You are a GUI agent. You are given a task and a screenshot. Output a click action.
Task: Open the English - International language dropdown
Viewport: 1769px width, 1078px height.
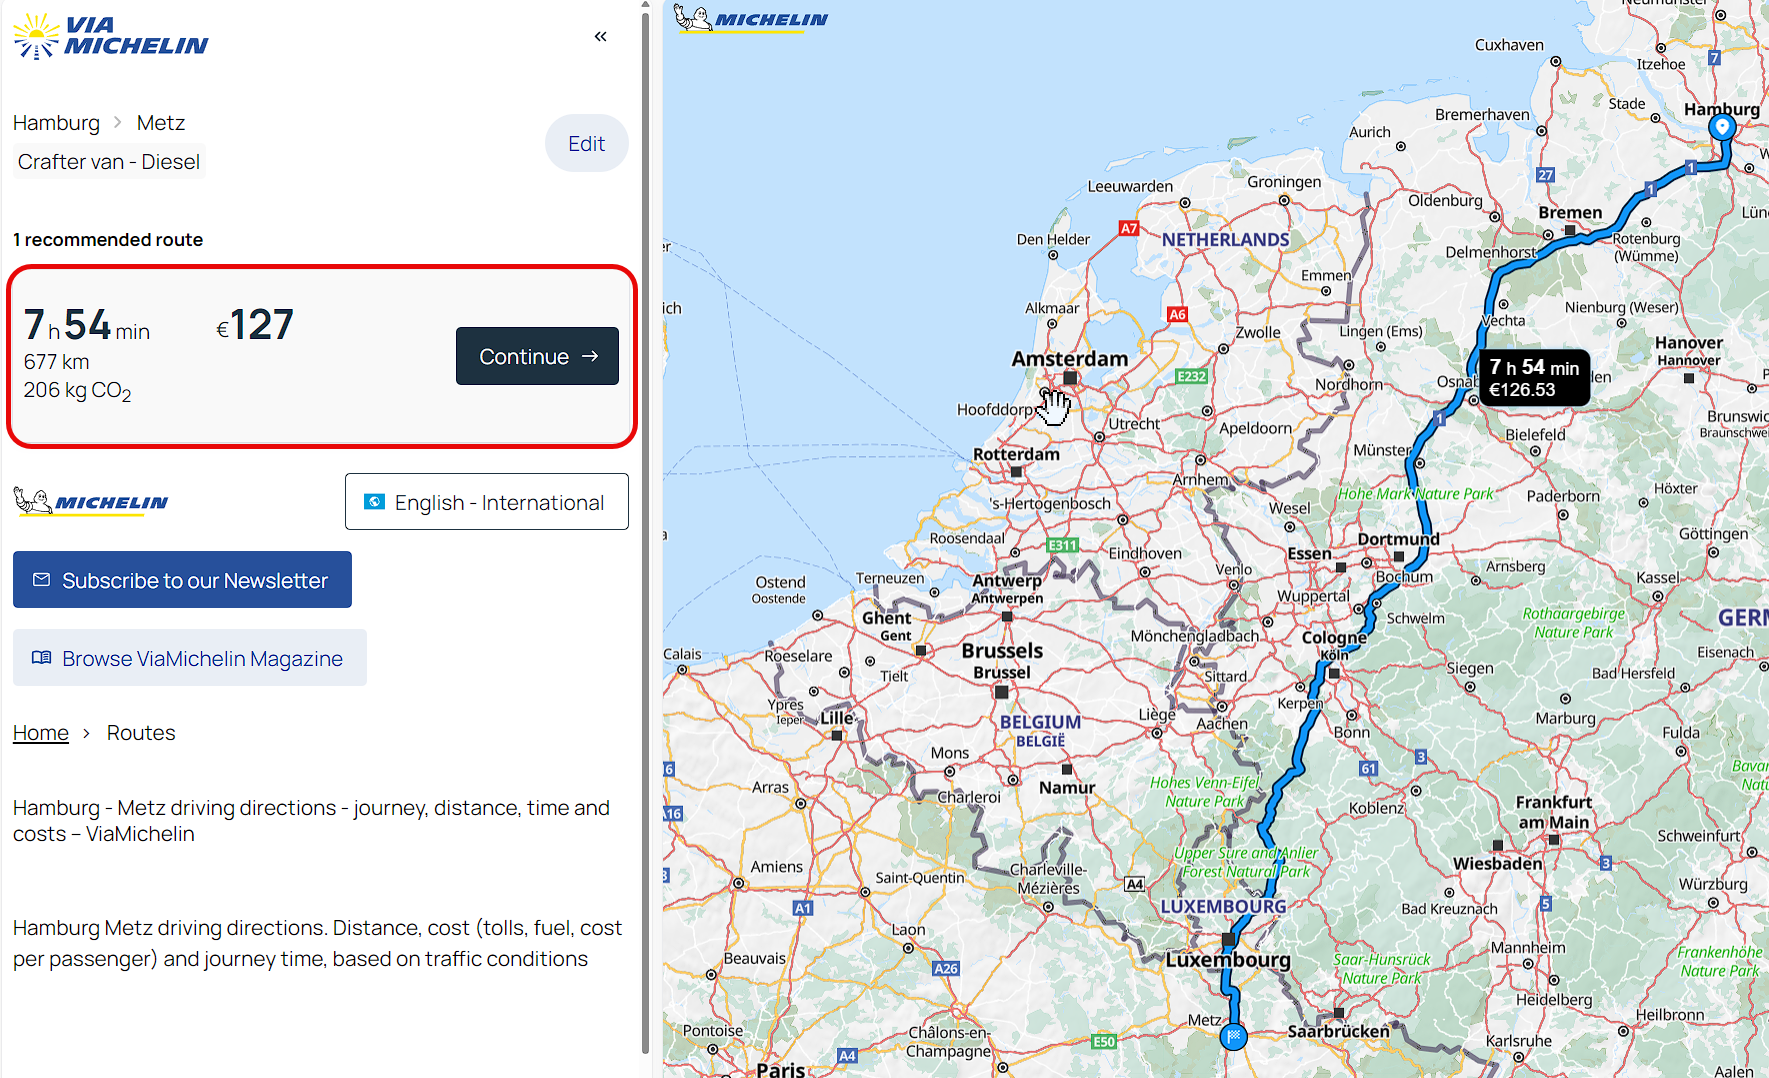pyautogui.click(x=486, y=502)
